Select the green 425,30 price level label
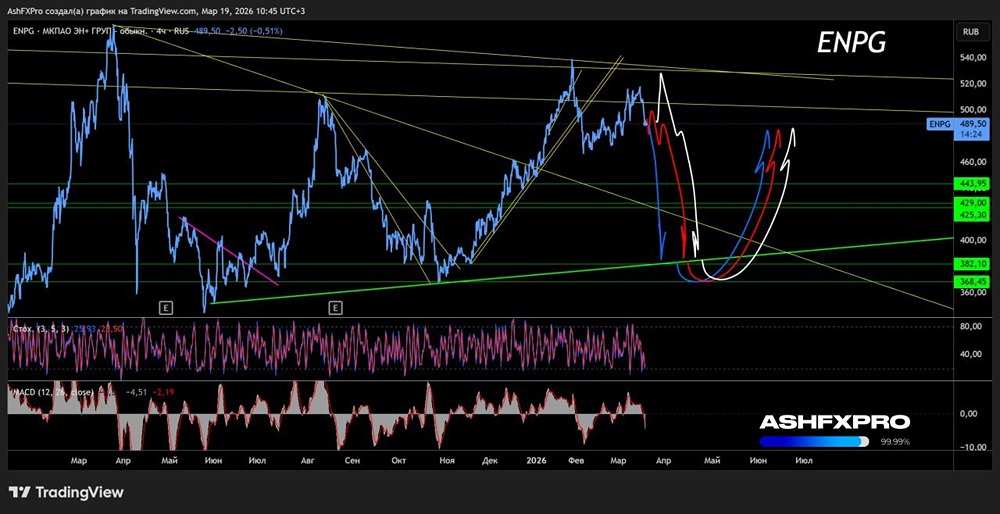1000x514 pixels. pyautogui.click(x=972, y=216)
